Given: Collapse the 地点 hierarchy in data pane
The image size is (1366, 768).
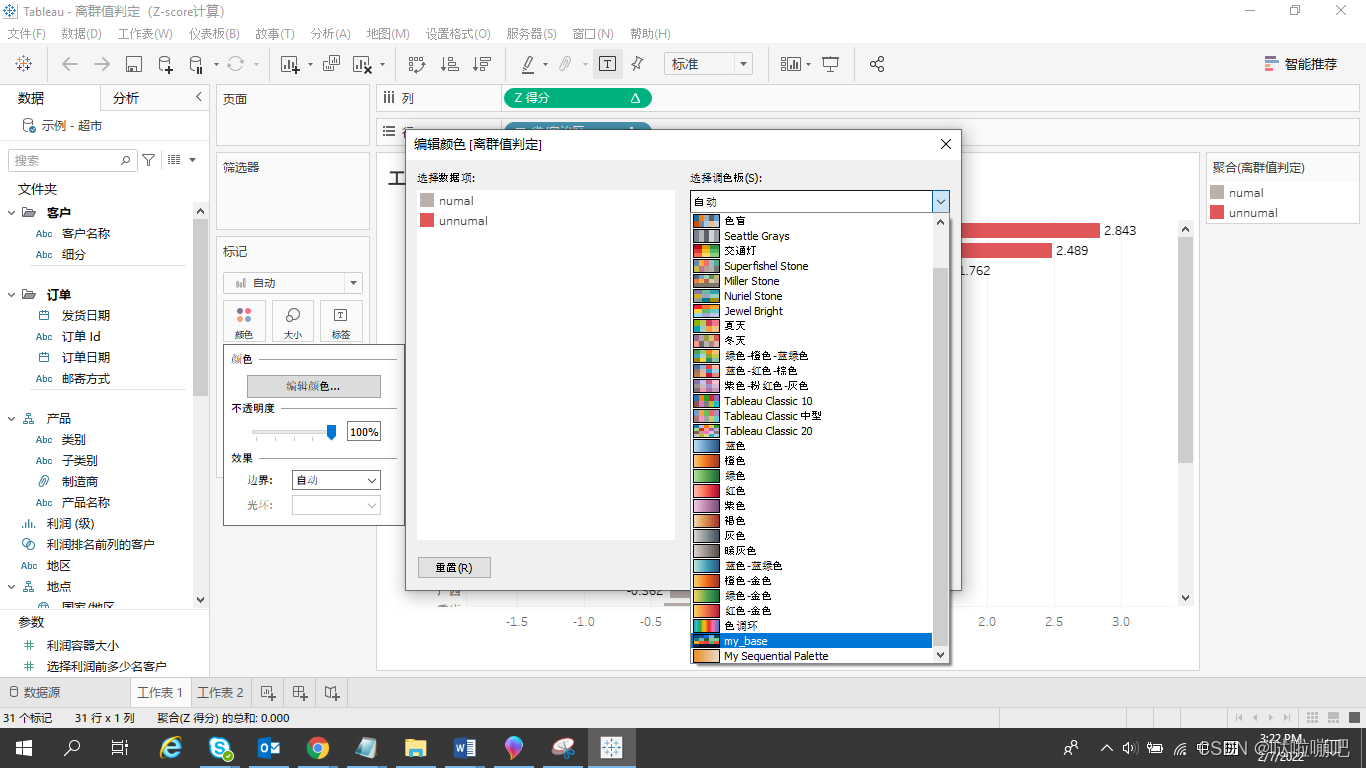Looking at the screenshot, I should pos(11,586).
